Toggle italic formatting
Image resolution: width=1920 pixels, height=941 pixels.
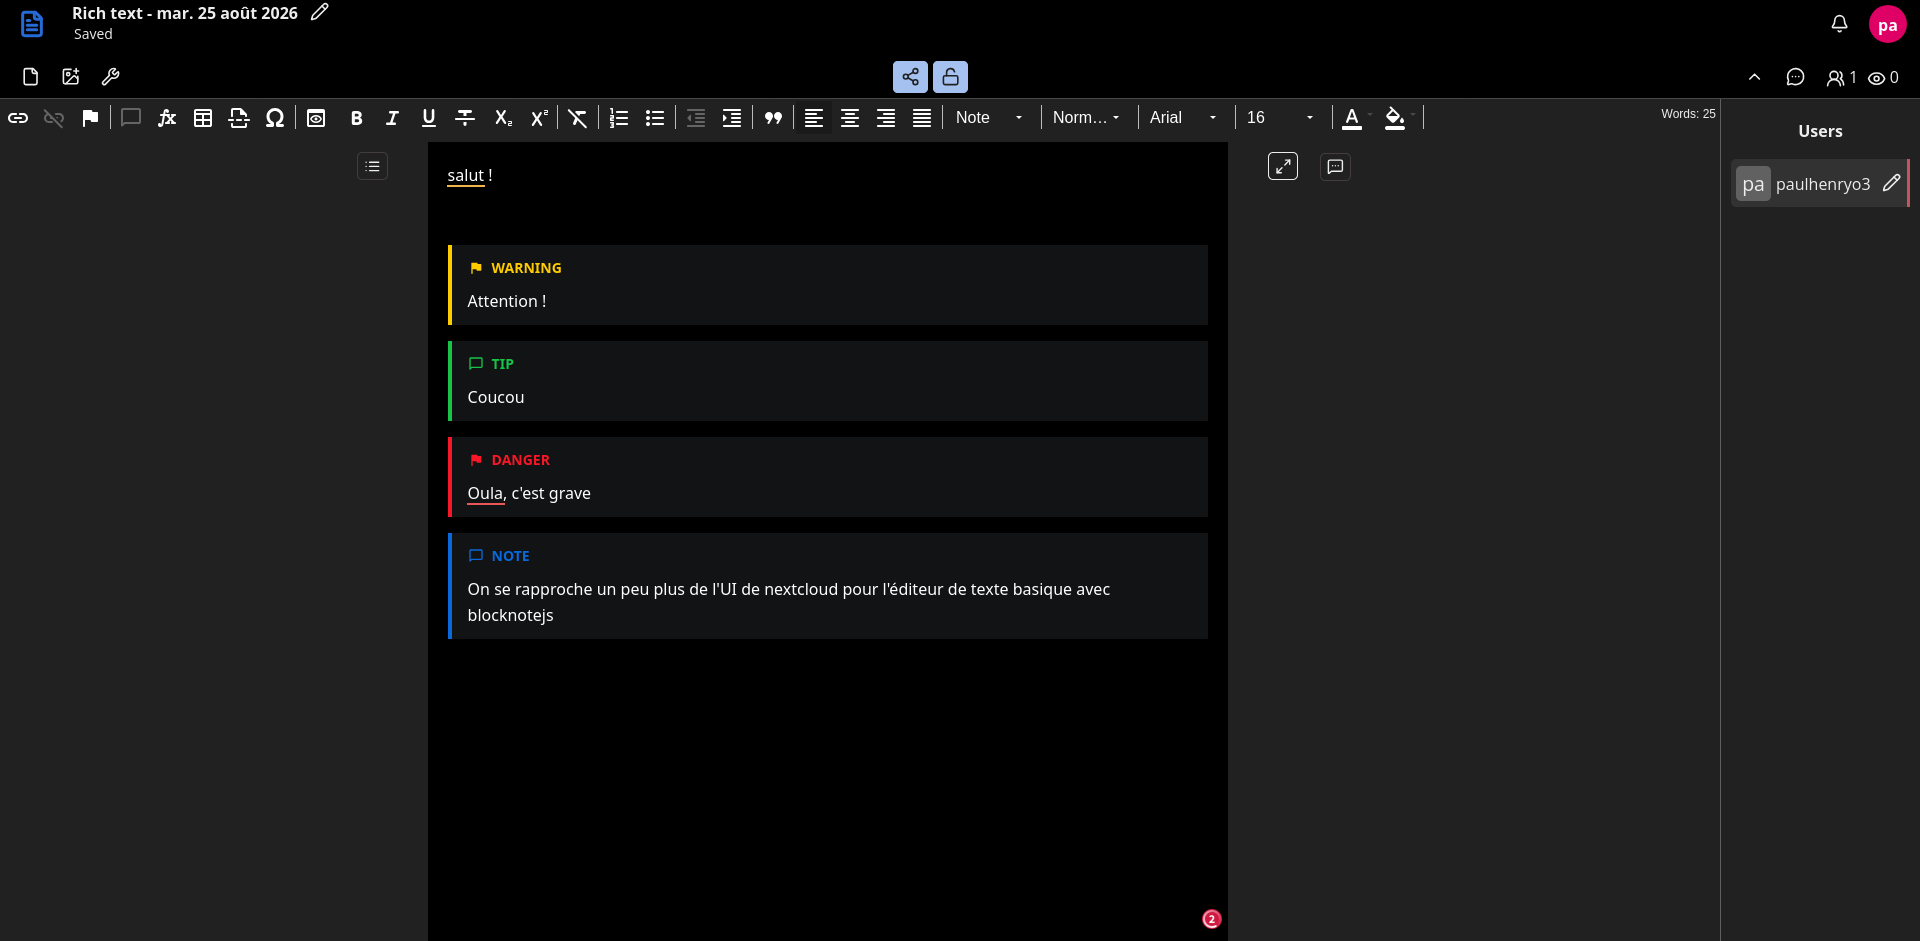(x=393, y=118)
